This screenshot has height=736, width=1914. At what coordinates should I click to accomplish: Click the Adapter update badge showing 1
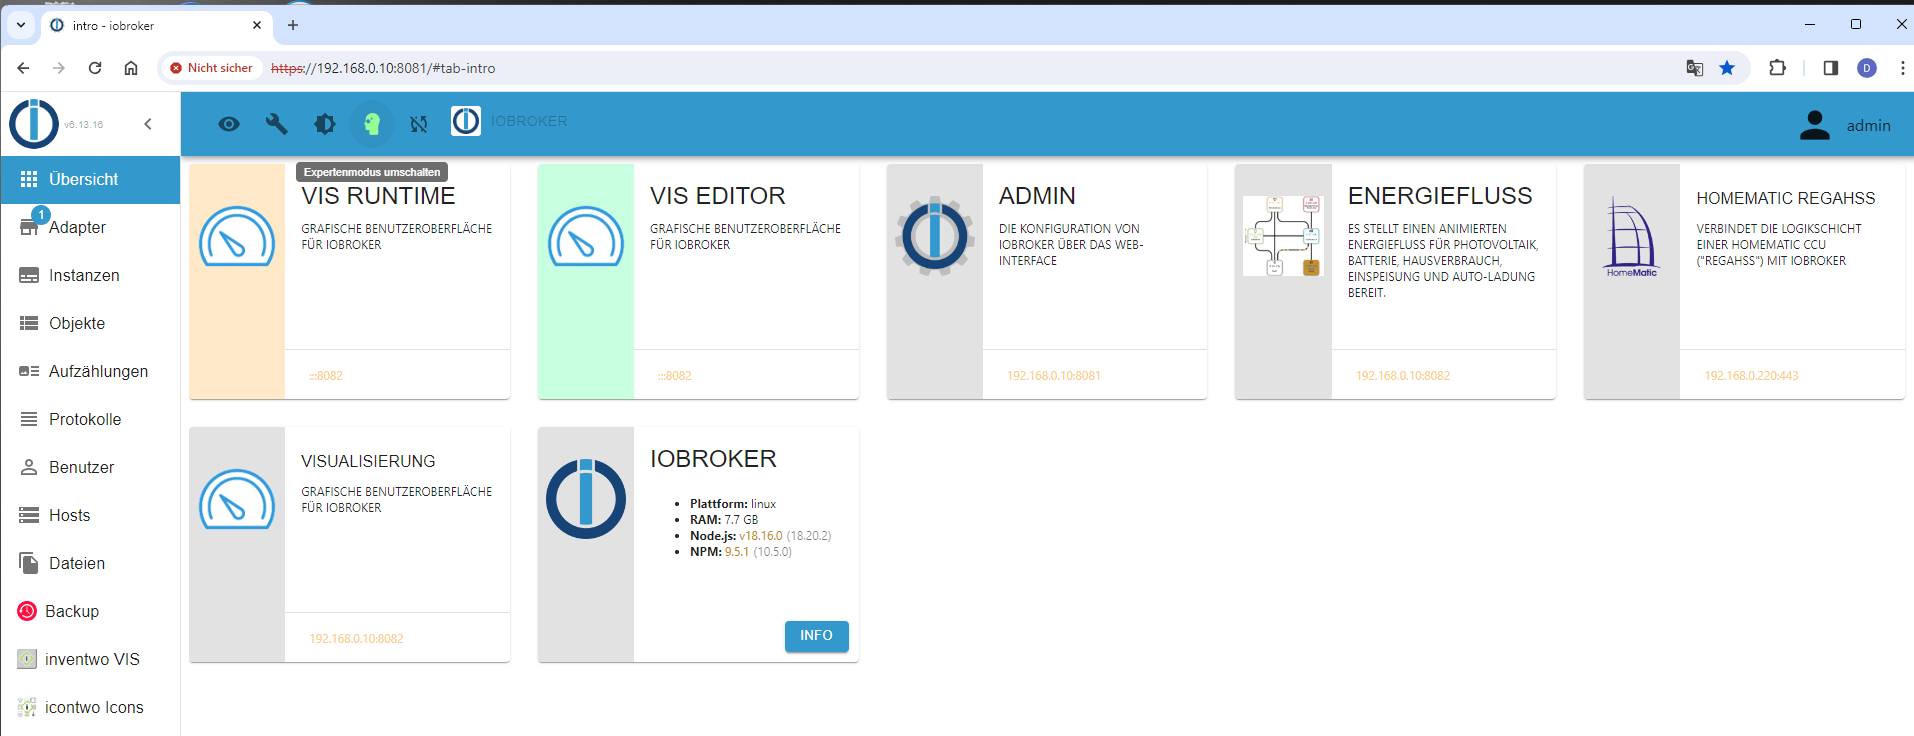(41, 215)
